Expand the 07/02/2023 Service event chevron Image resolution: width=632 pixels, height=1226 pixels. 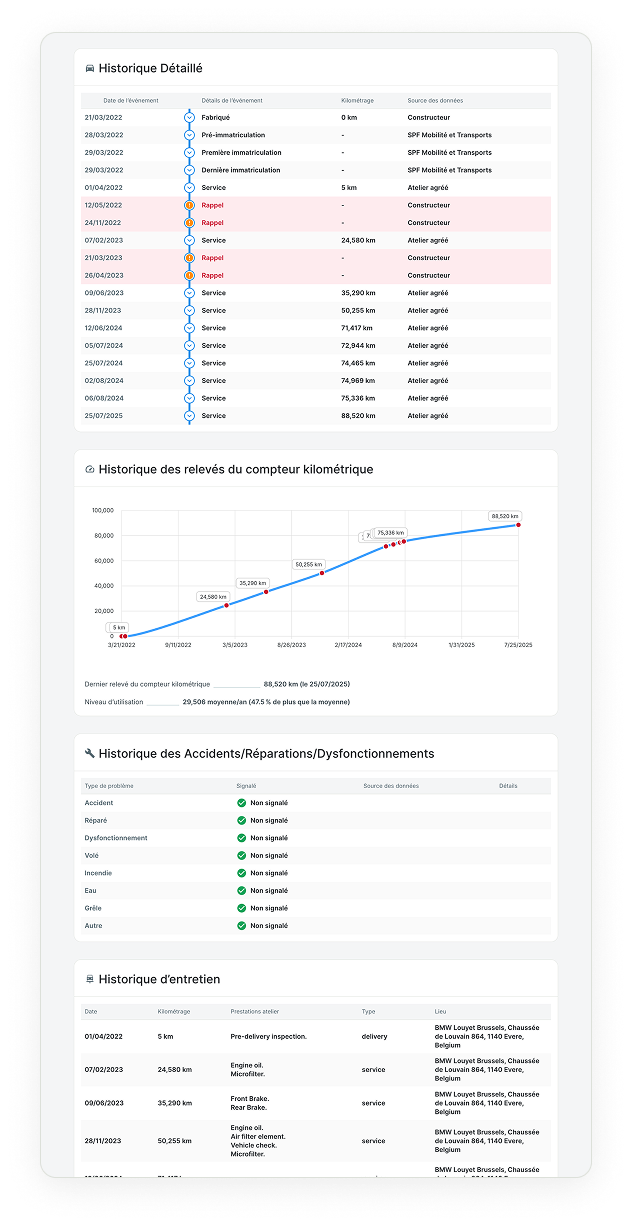click(189, 240)
